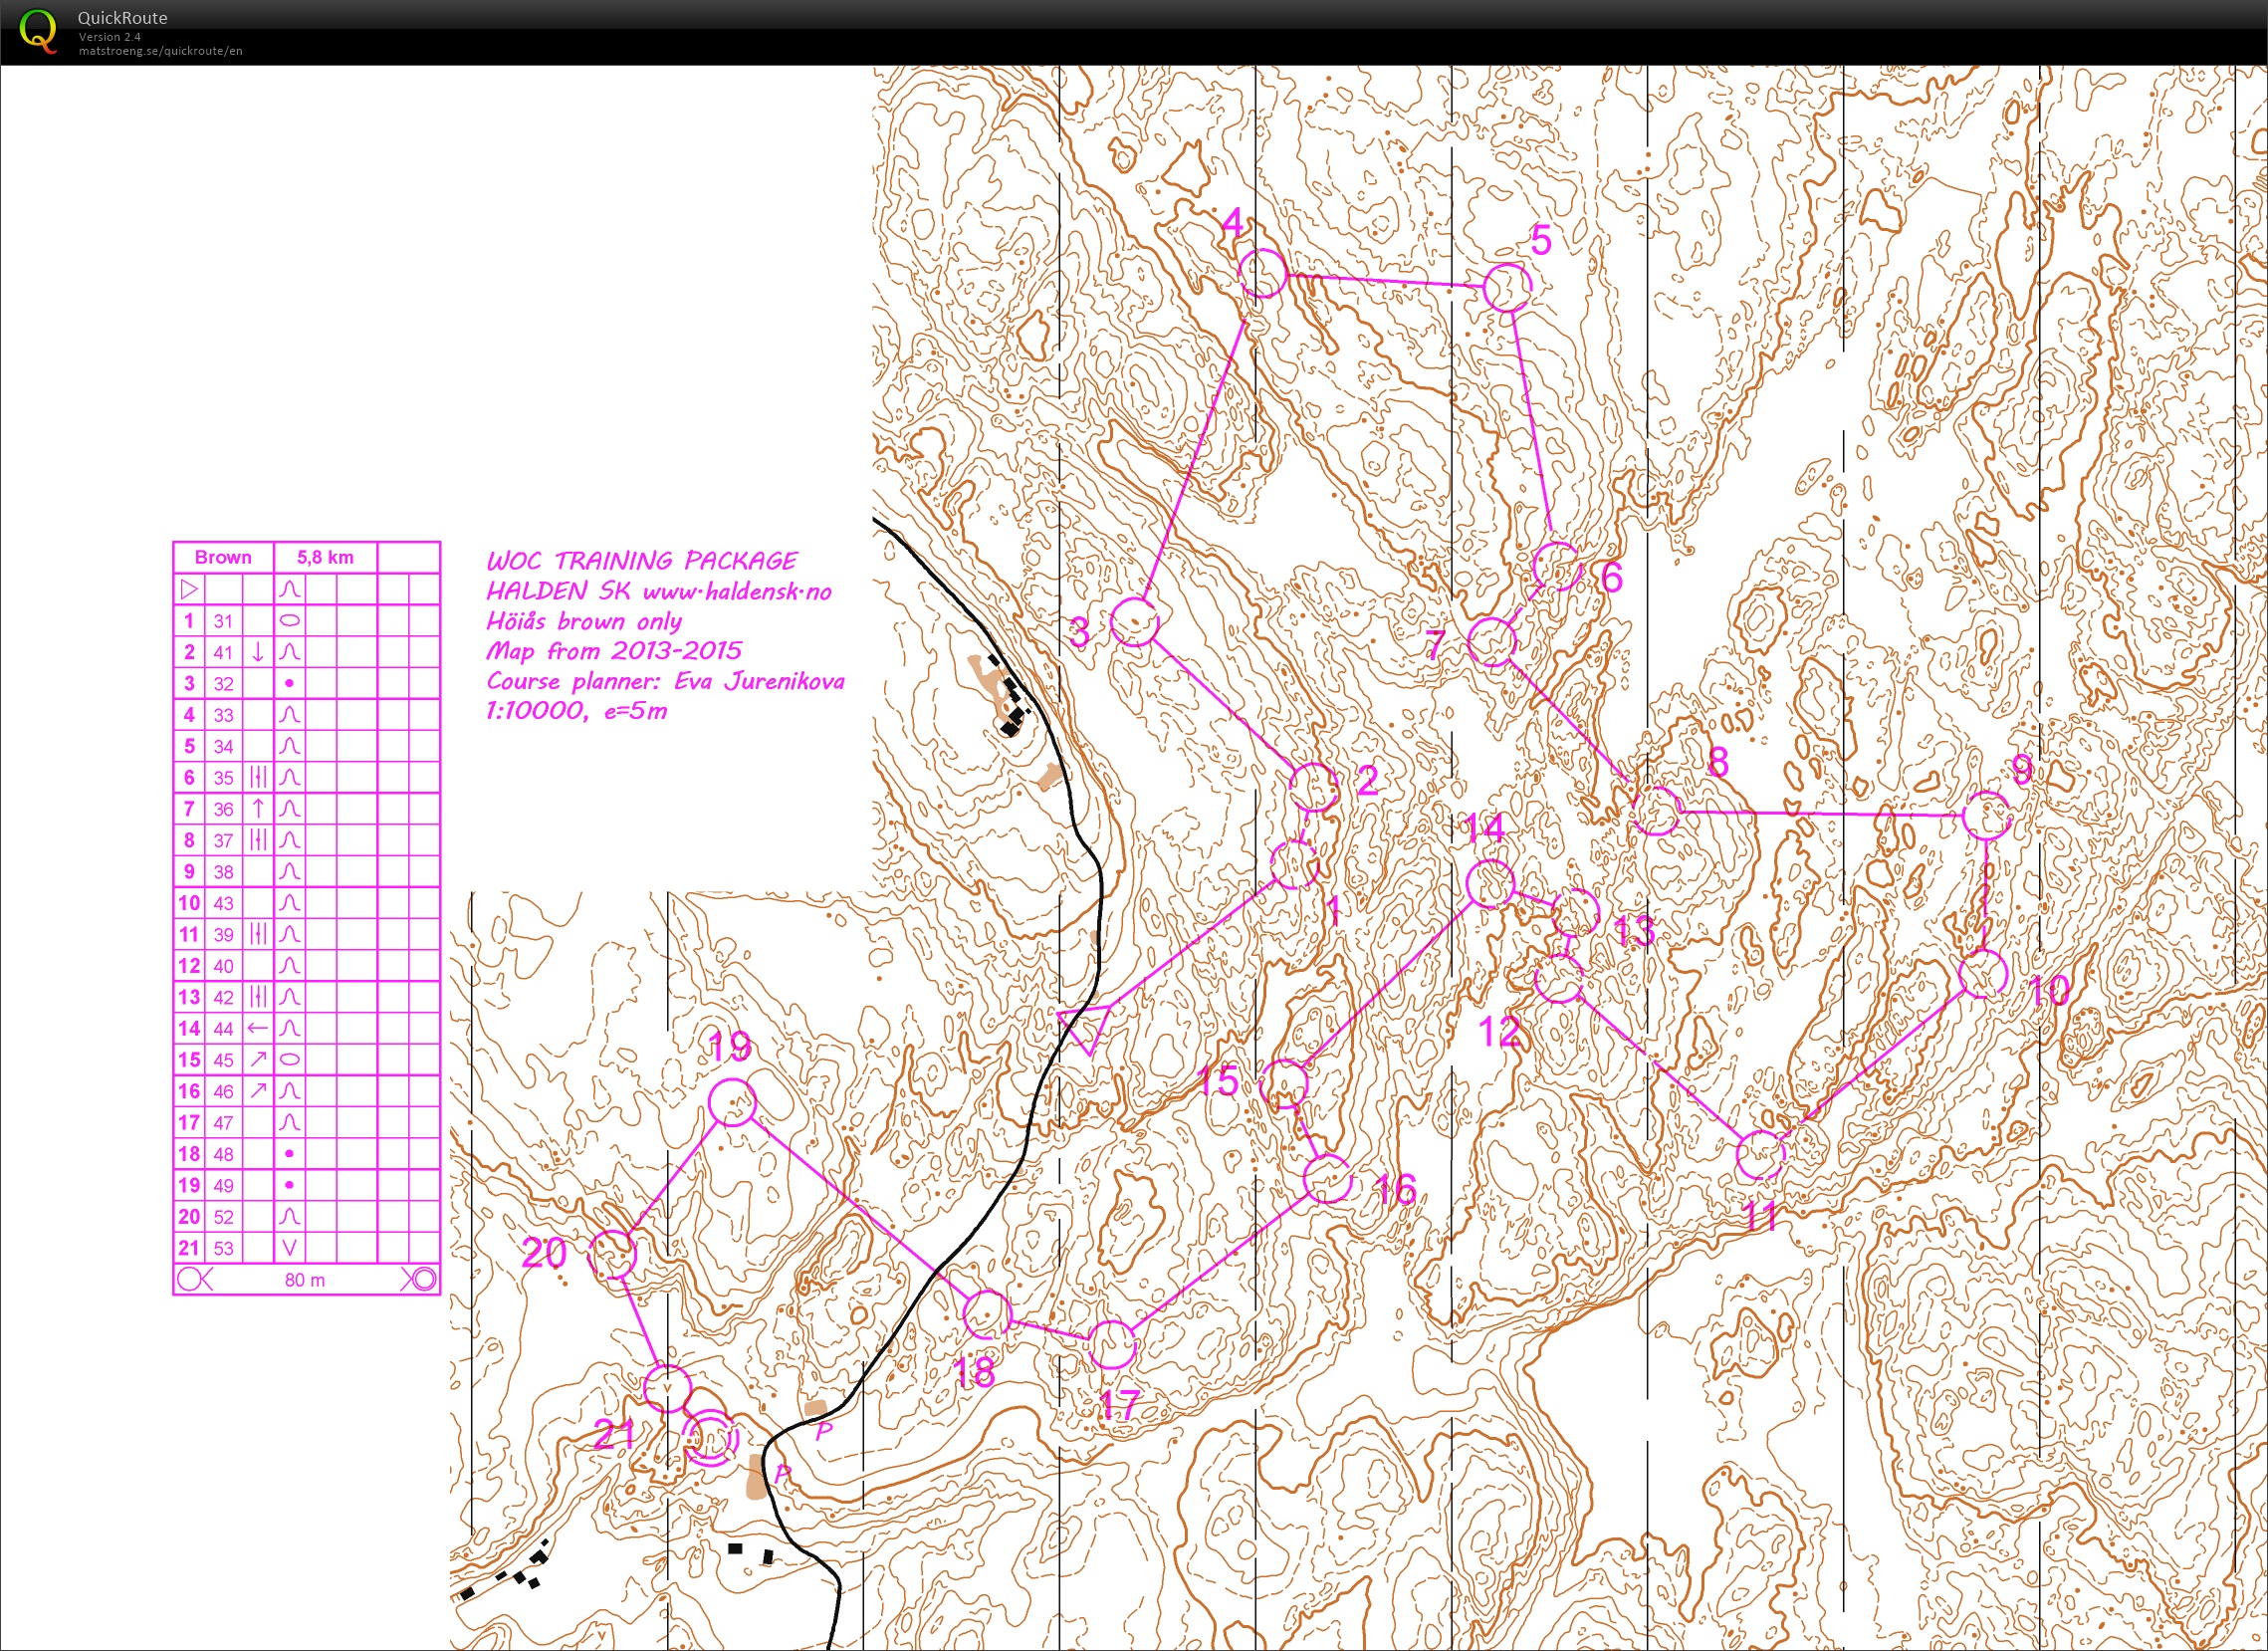Screen dimensions: 2268x1651
Task: Click control circle 1 on the map
Action: (1295, 864)
